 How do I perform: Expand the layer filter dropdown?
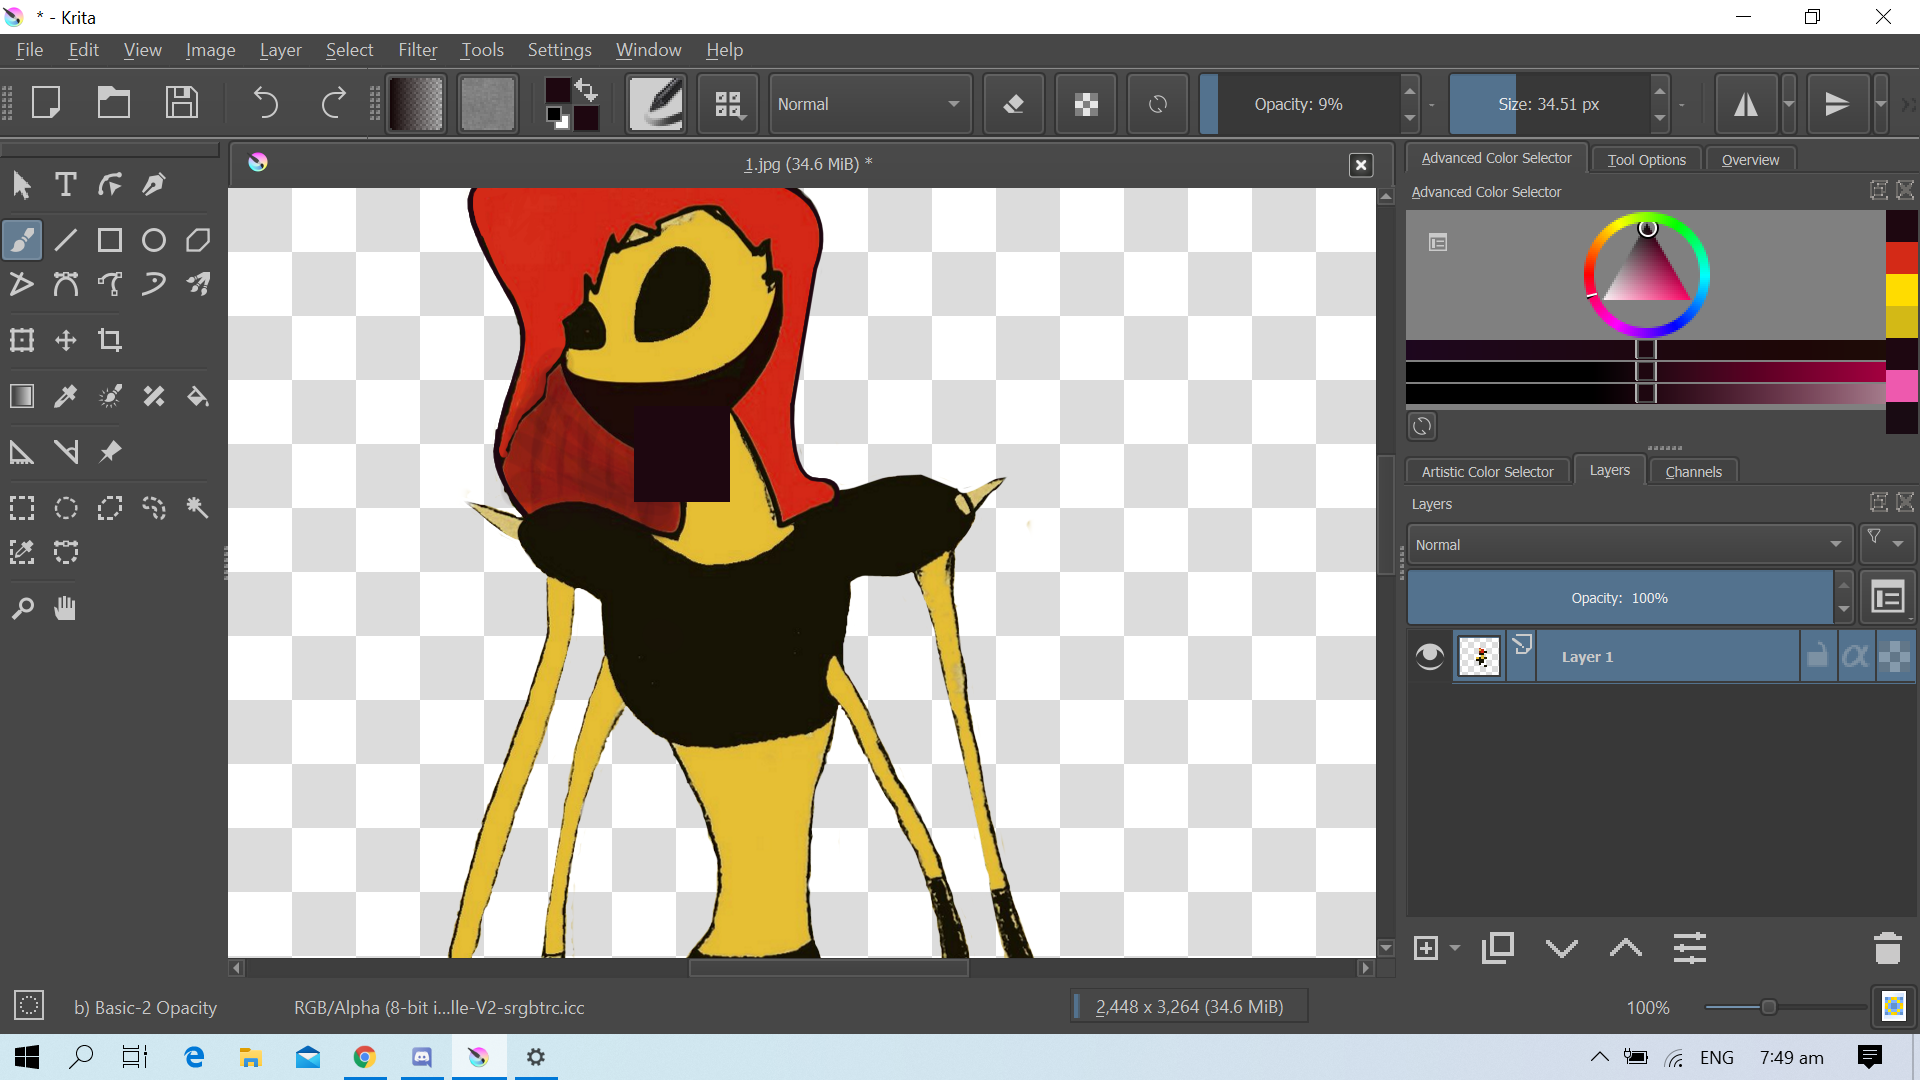coord(1886,543)
